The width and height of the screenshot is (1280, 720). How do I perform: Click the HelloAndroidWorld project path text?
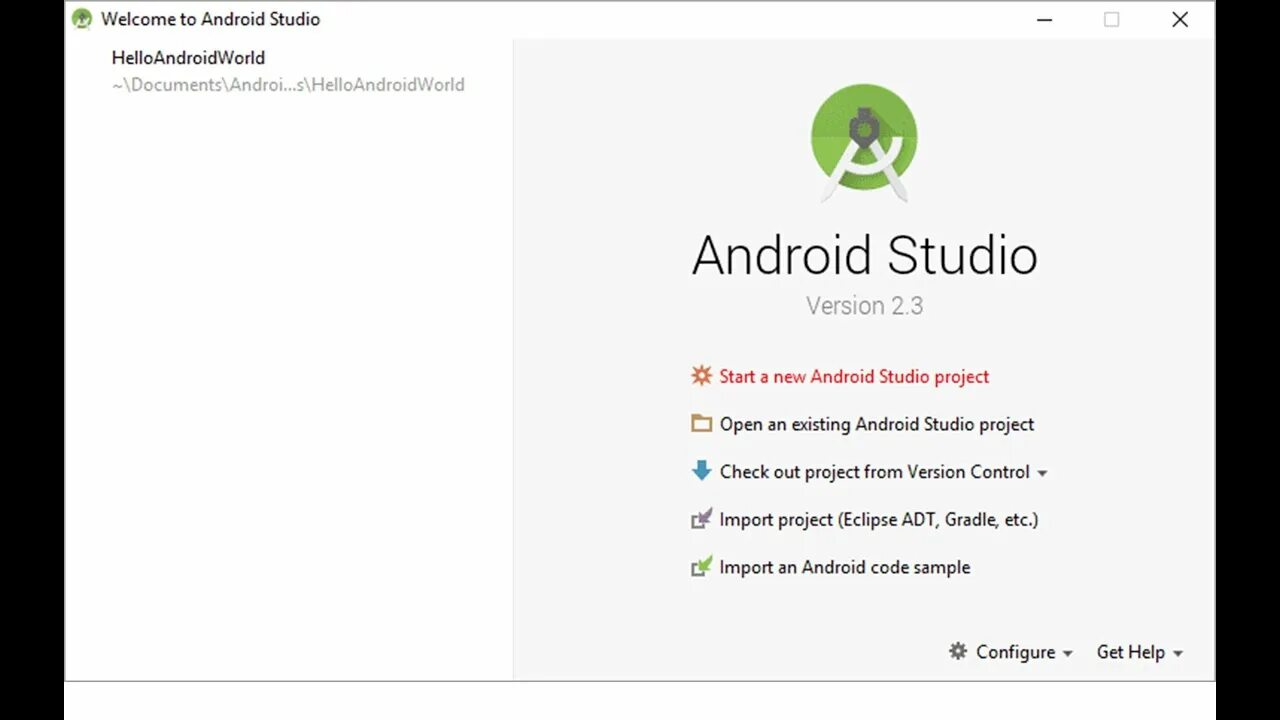[288, 85]
